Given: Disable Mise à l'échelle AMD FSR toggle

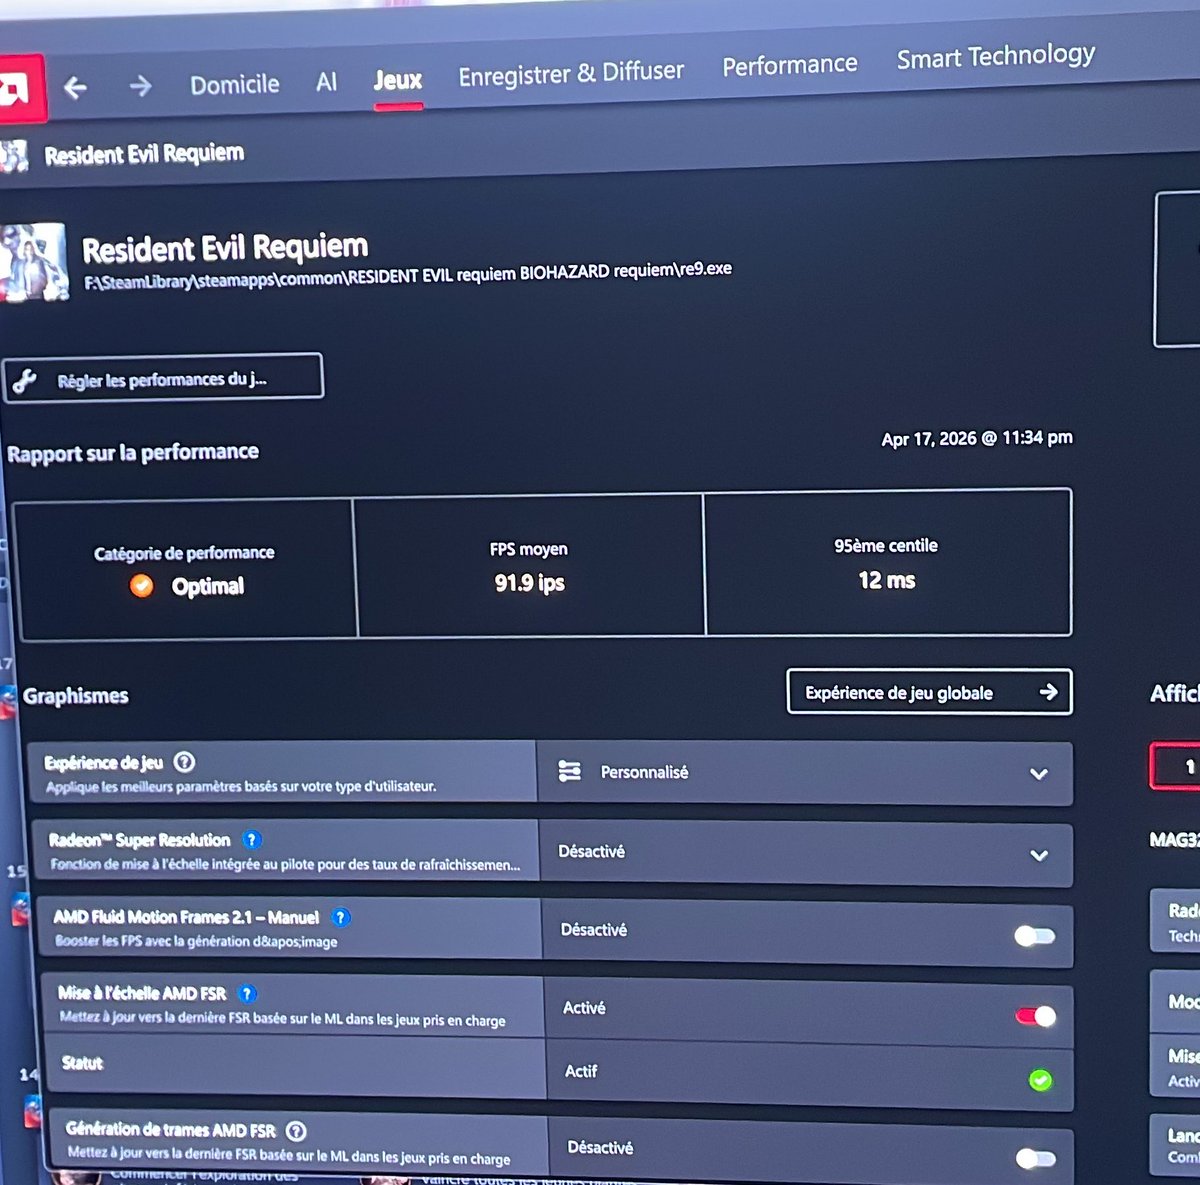Looking at the screenshot, I should point(1035,1016).
